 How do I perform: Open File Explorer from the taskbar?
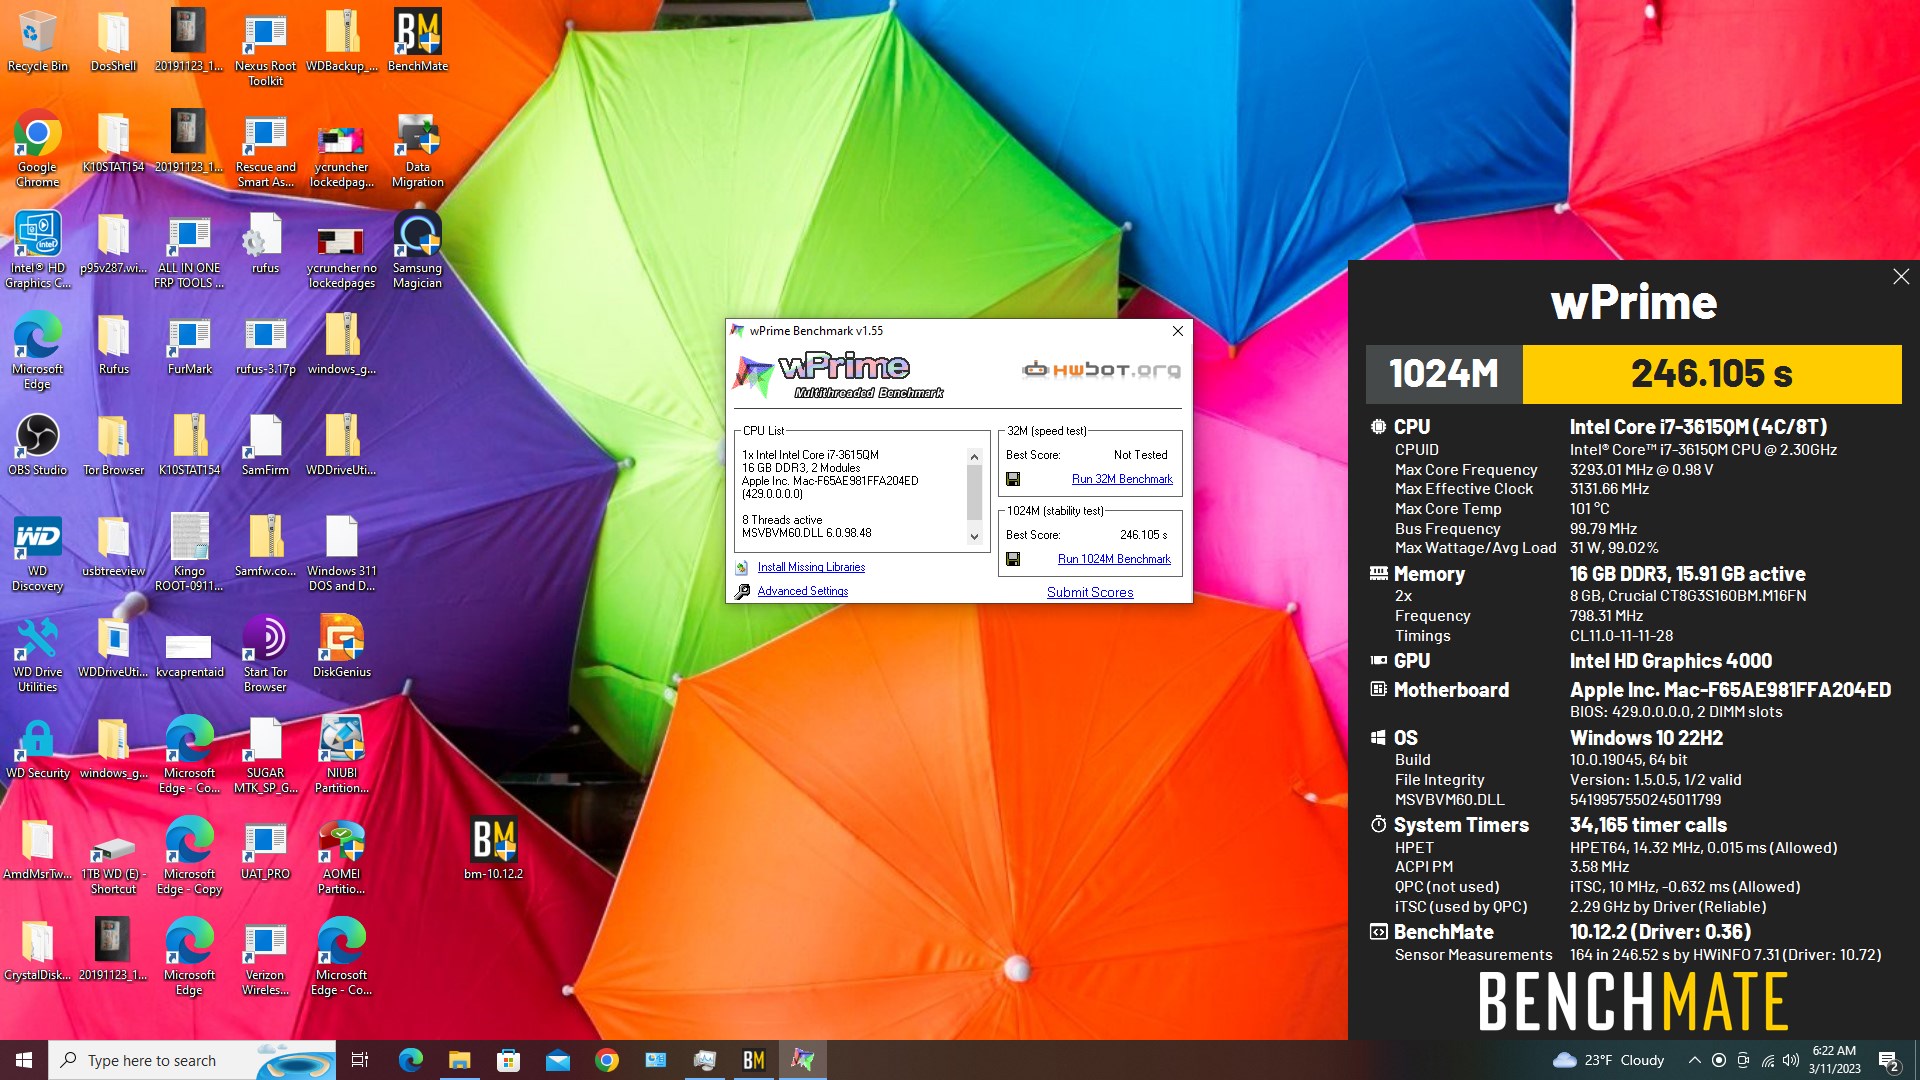(x=459, y=1060)
